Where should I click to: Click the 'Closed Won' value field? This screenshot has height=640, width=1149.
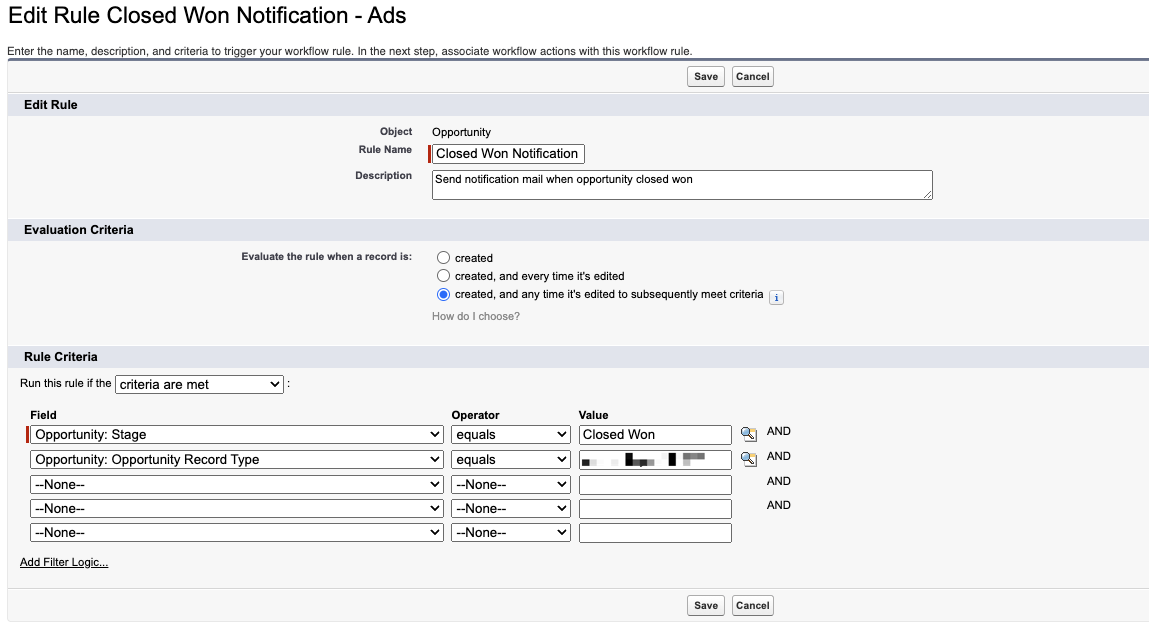(x=655, y=435)
